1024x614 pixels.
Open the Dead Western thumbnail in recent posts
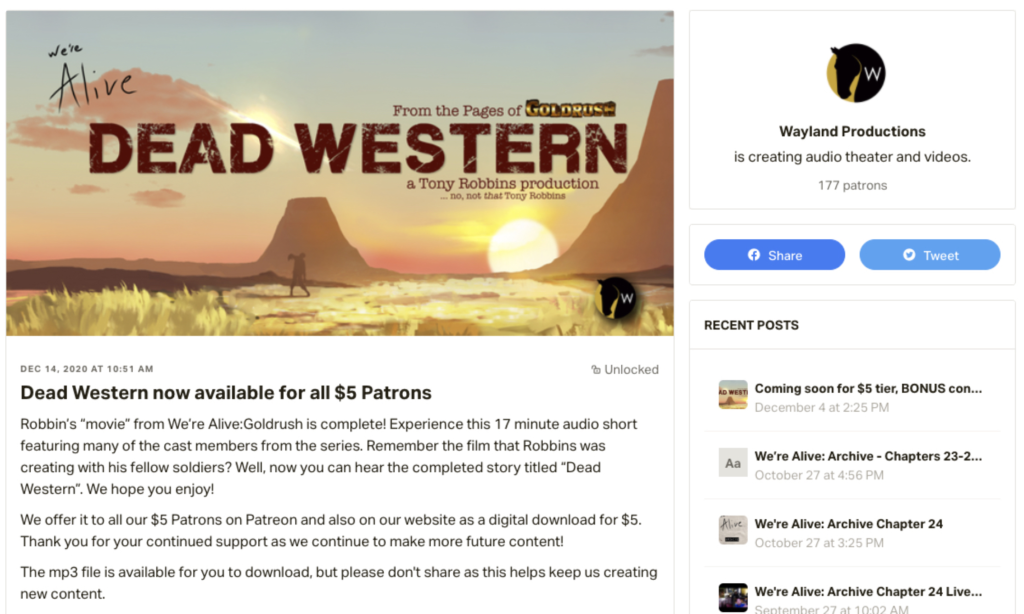(x=733, y=395)
